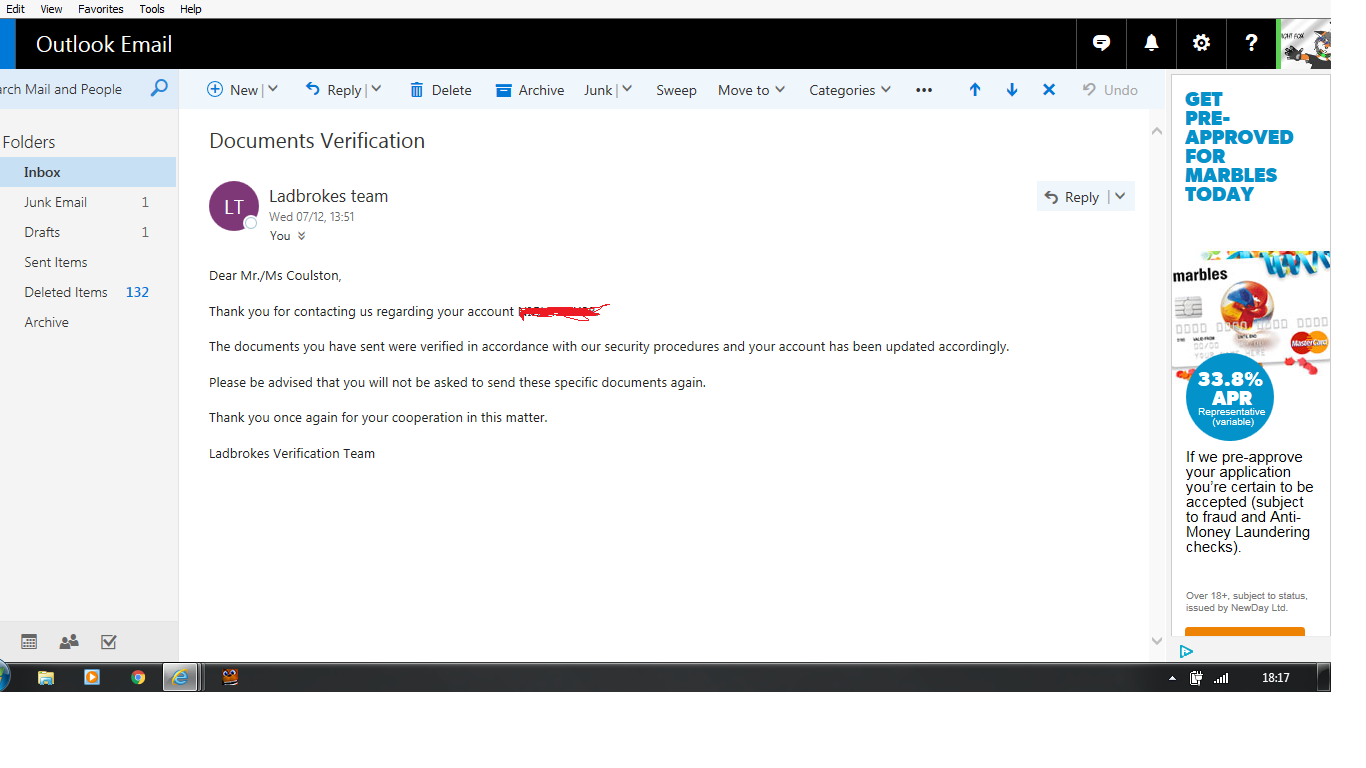Click the Sweep button
Viewport: 1366px width, 768px height.
[676, 90]
